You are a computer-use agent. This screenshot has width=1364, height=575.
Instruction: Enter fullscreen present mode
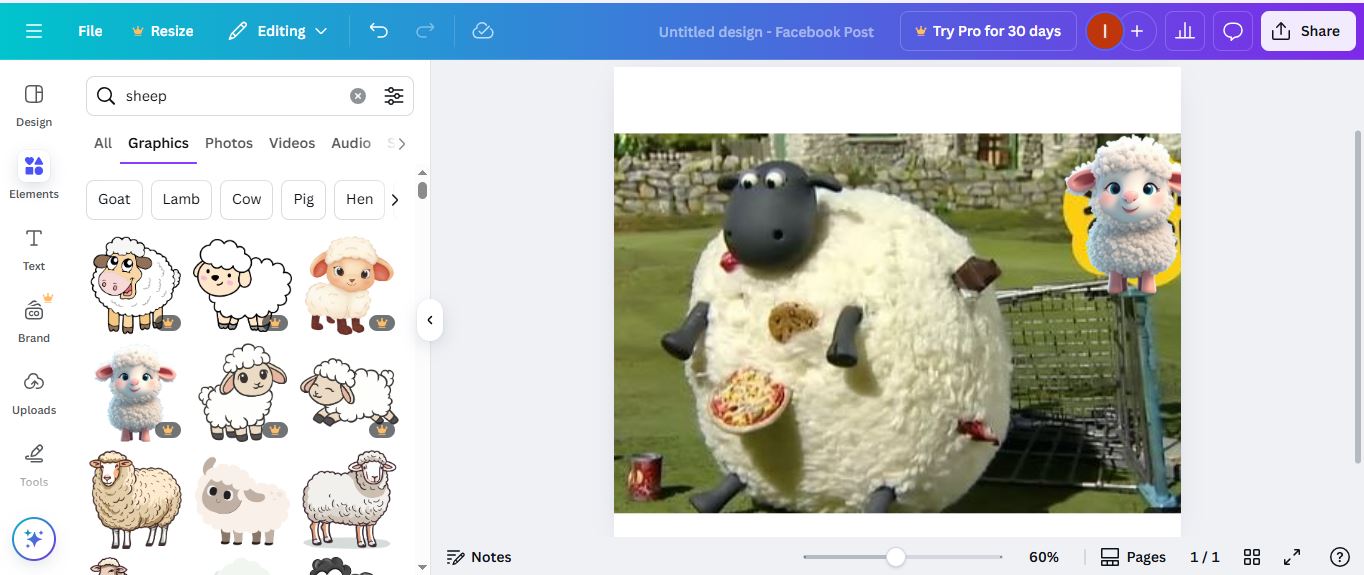click(1292, 557)
